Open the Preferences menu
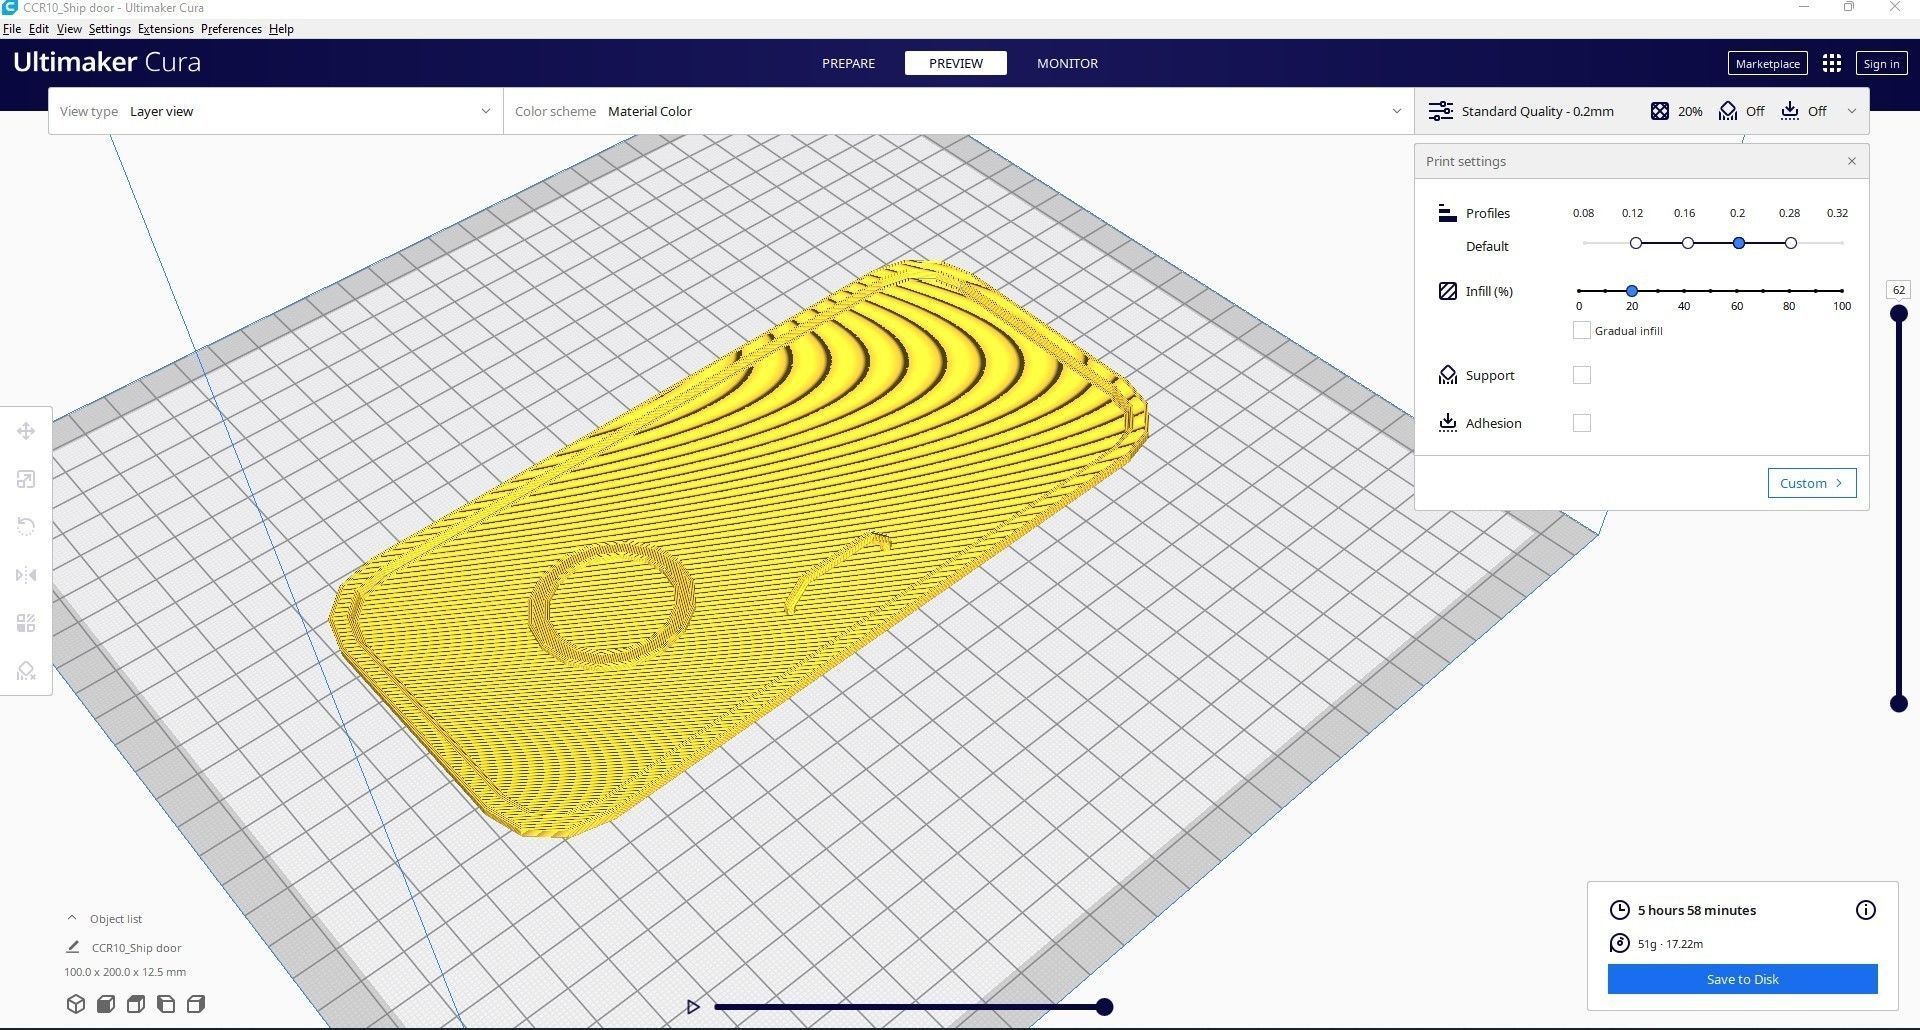 231,29
